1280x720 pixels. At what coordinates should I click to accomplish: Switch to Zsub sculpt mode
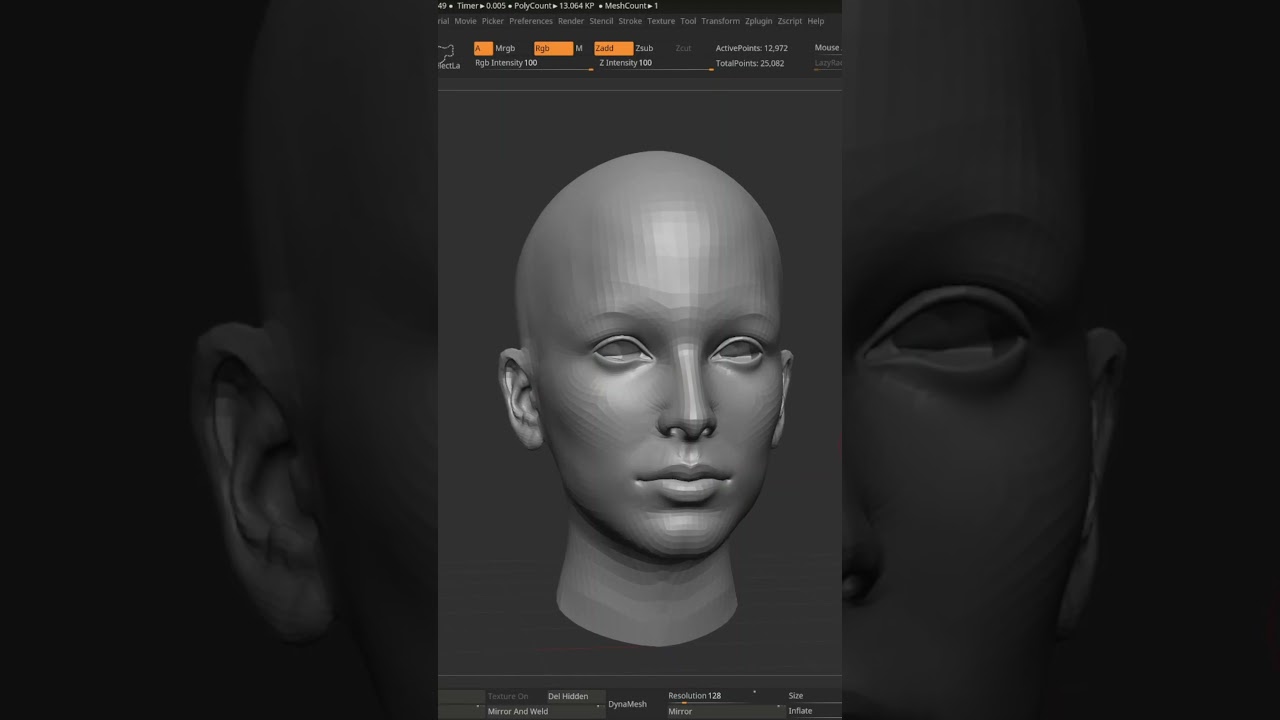644,48
